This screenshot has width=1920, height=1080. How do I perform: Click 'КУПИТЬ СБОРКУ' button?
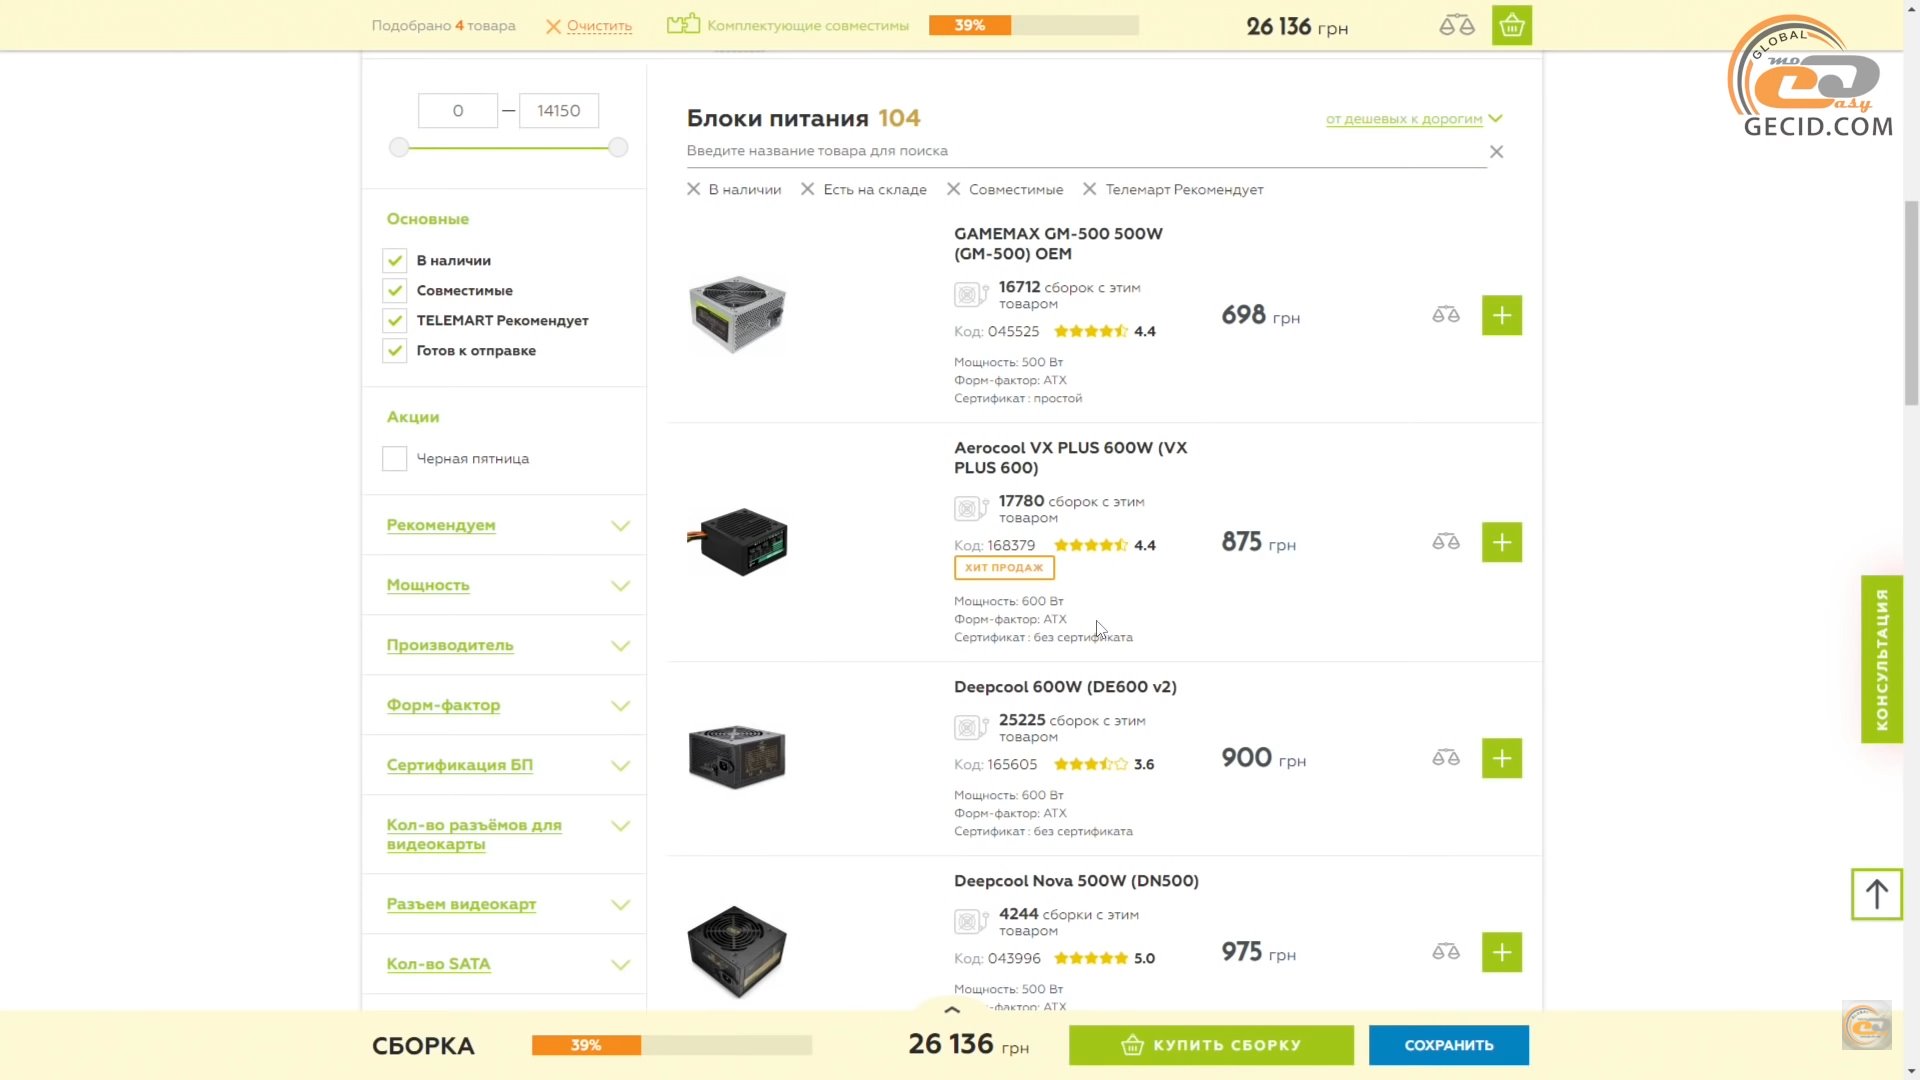coord(1211,1045)
